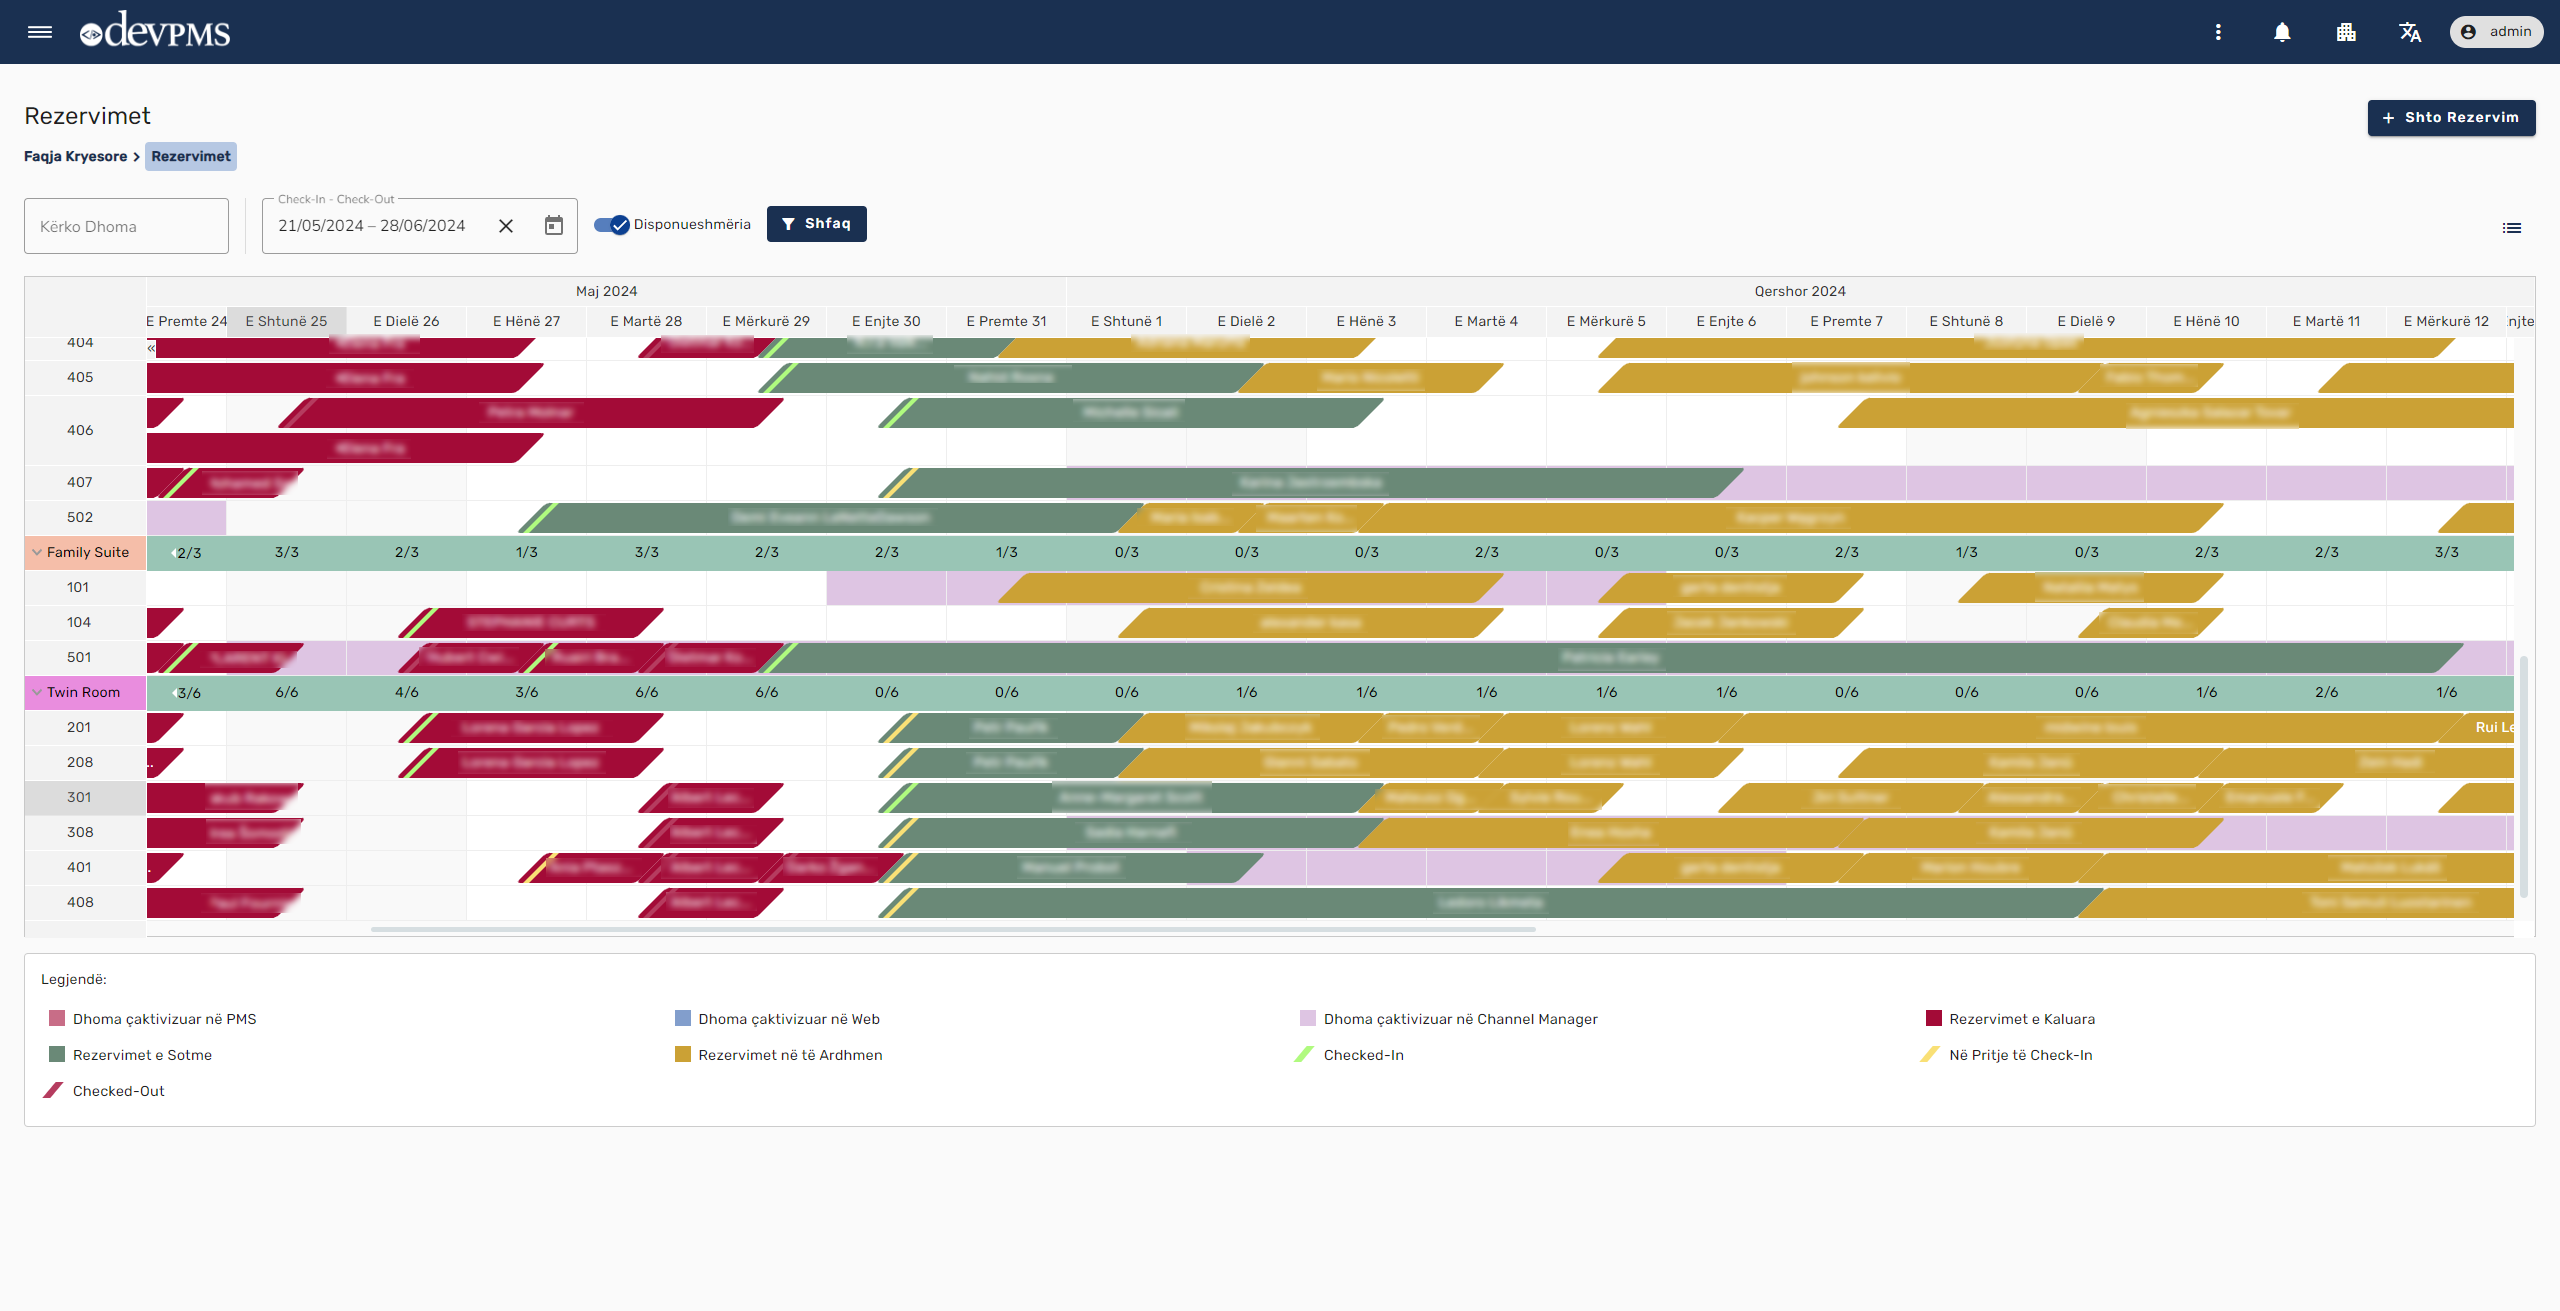Click the horizontal timeline scrollbar

952,929
